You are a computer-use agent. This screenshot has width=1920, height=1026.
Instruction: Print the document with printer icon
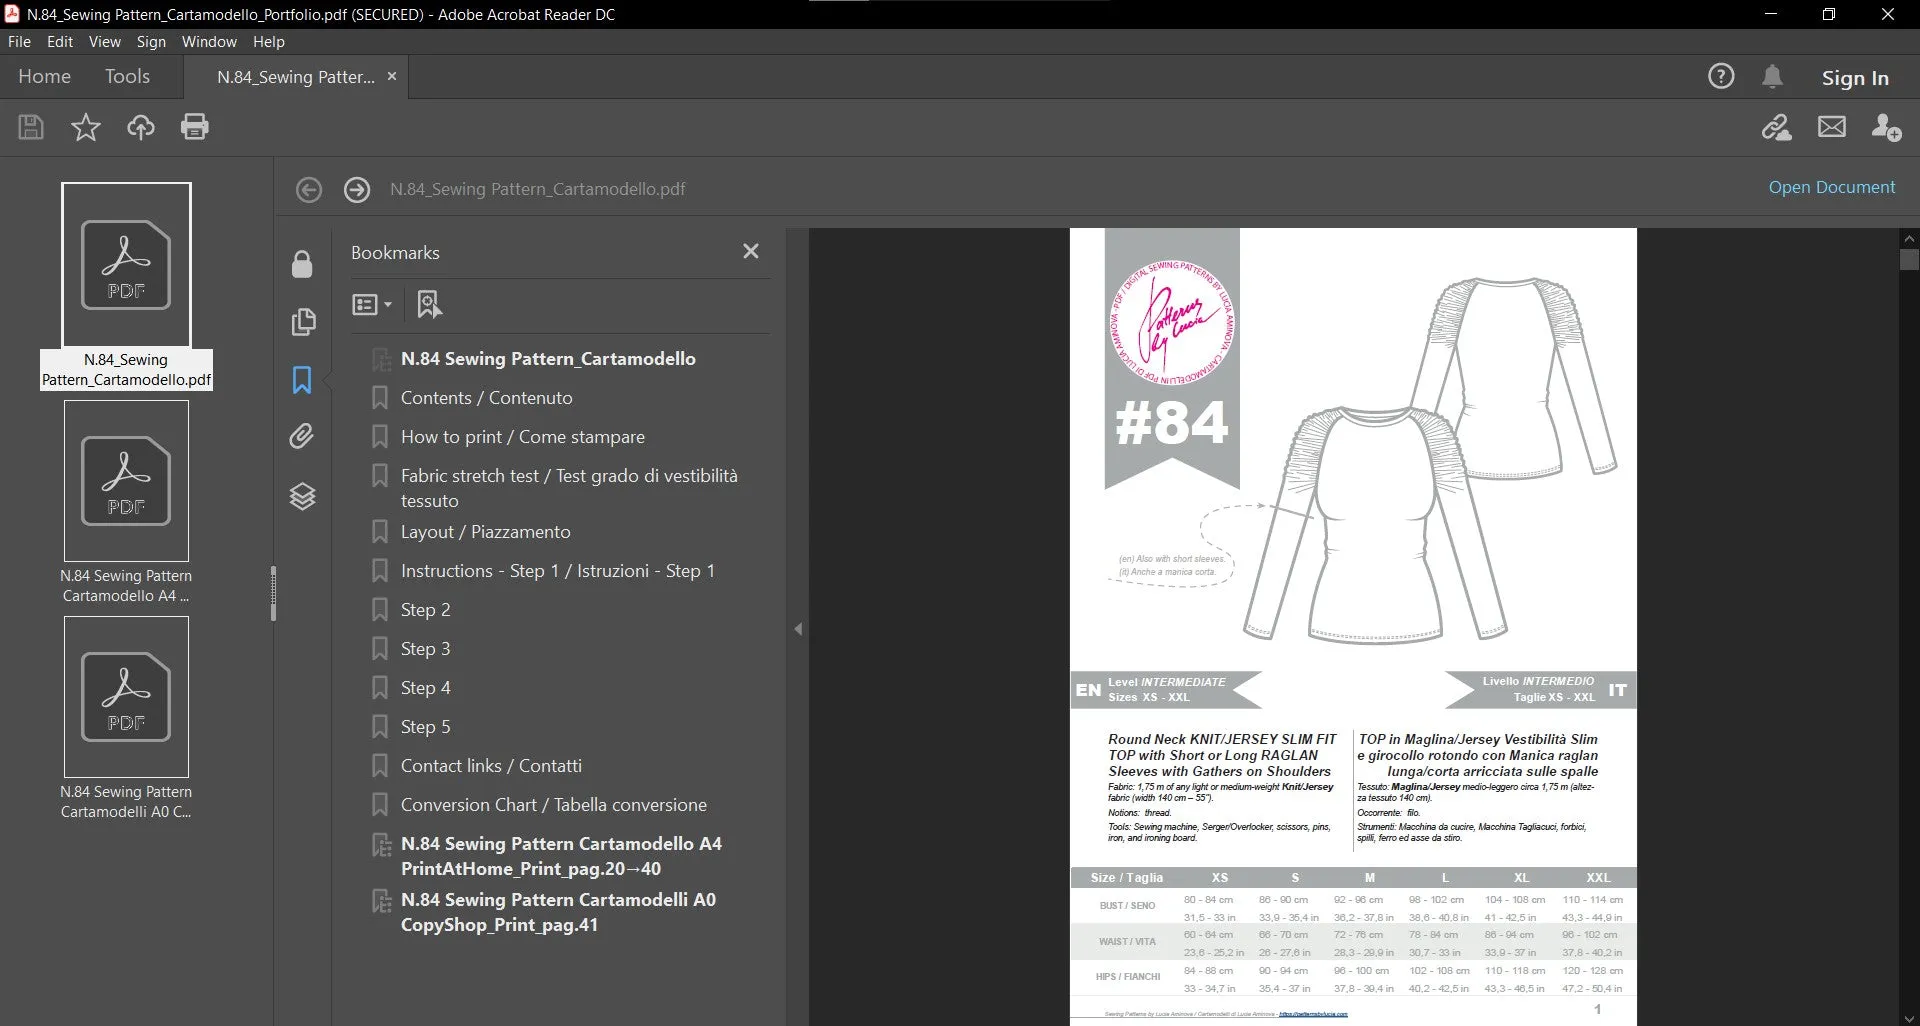point(195,127)
